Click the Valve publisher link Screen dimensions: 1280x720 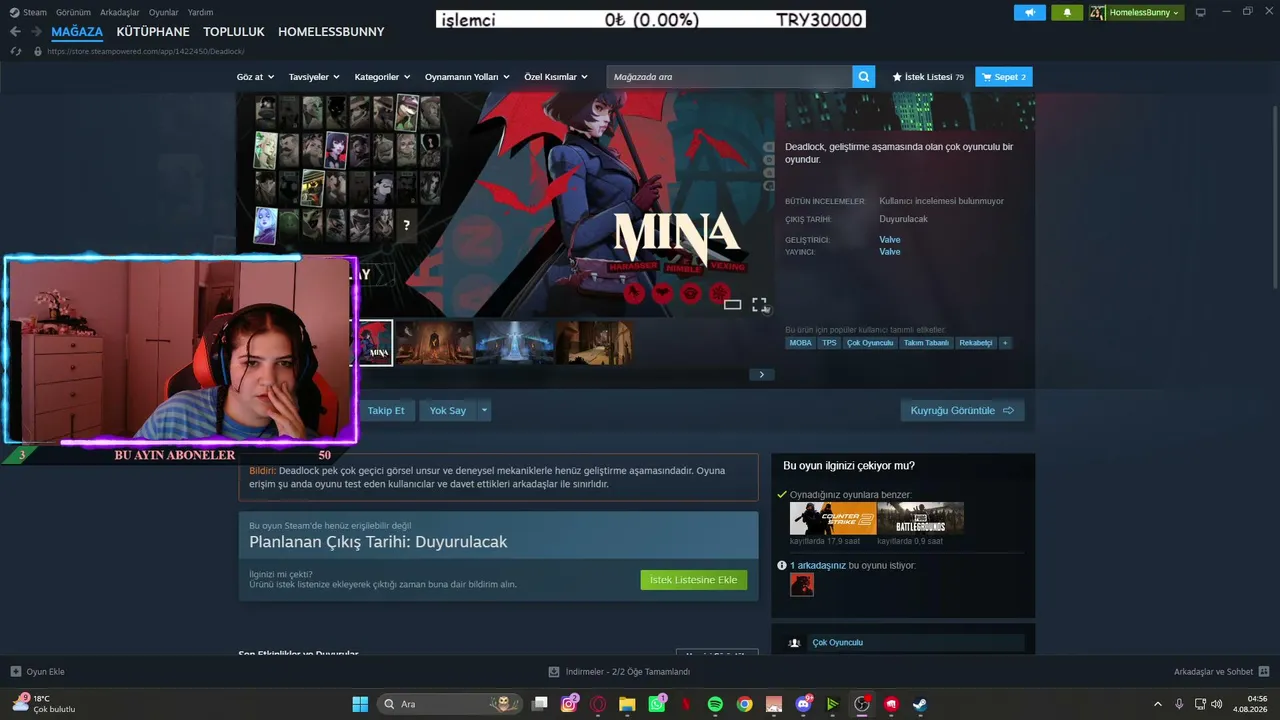[x=890, y=252]
